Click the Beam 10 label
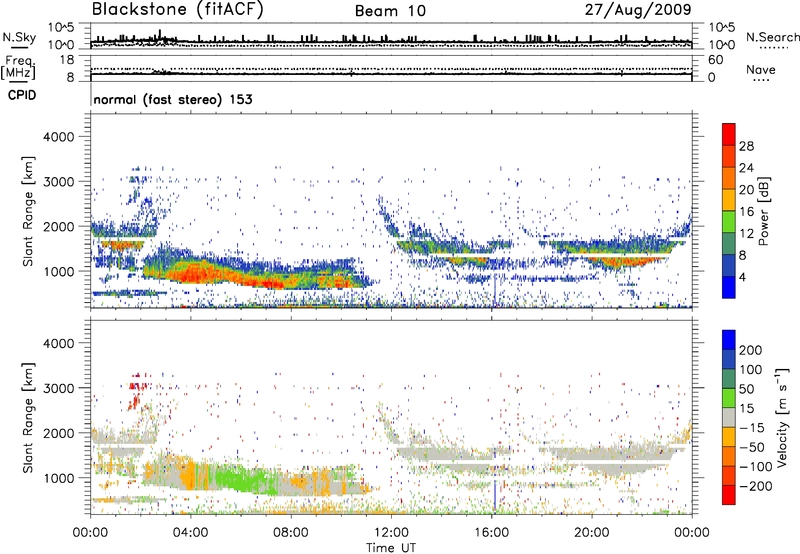The width and height of the screenshot is (800, 554). 390,11
